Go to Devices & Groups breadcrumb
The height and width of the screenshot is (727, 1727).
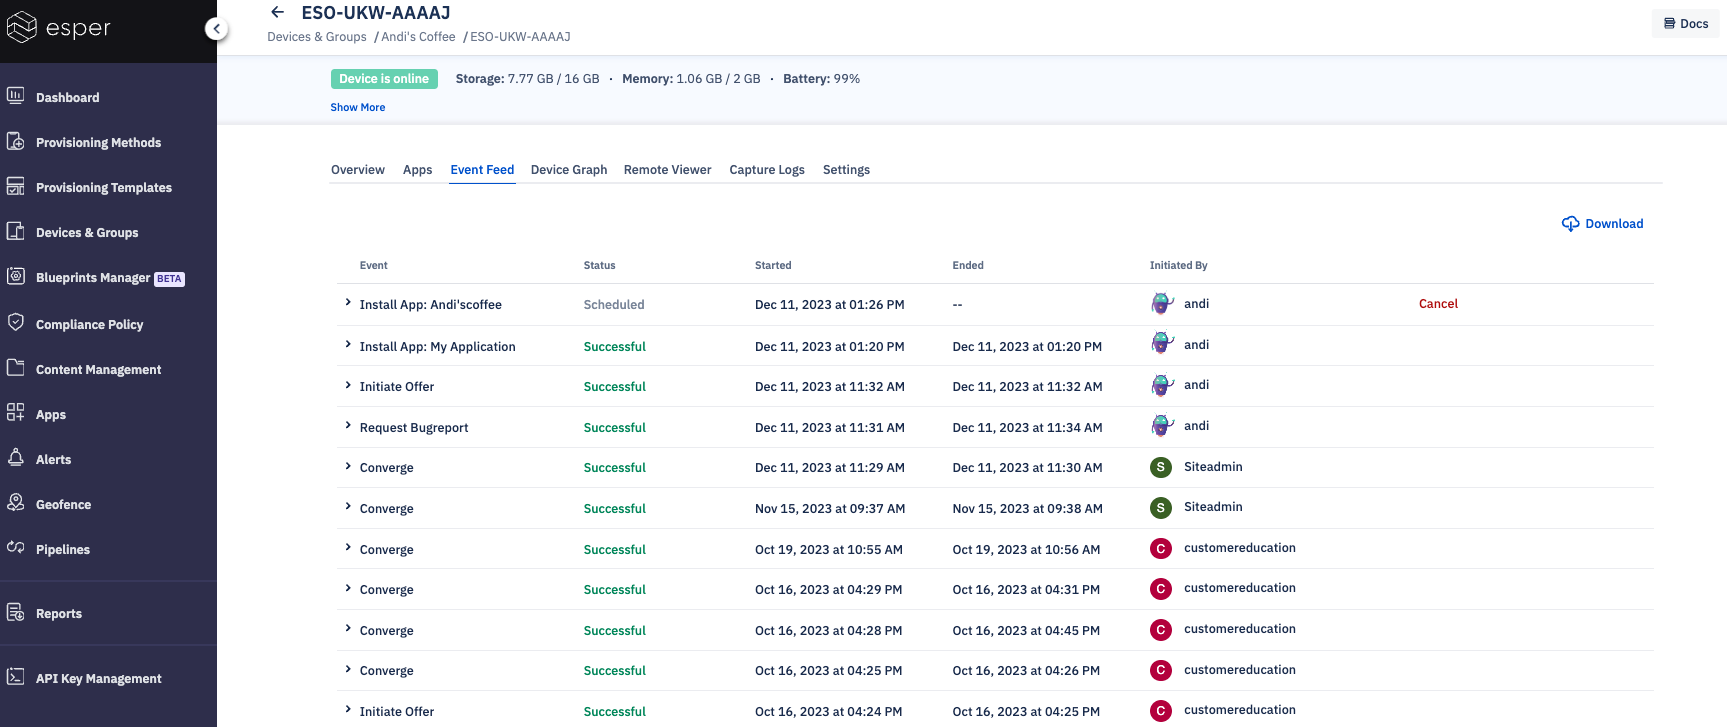pos(317,37)
